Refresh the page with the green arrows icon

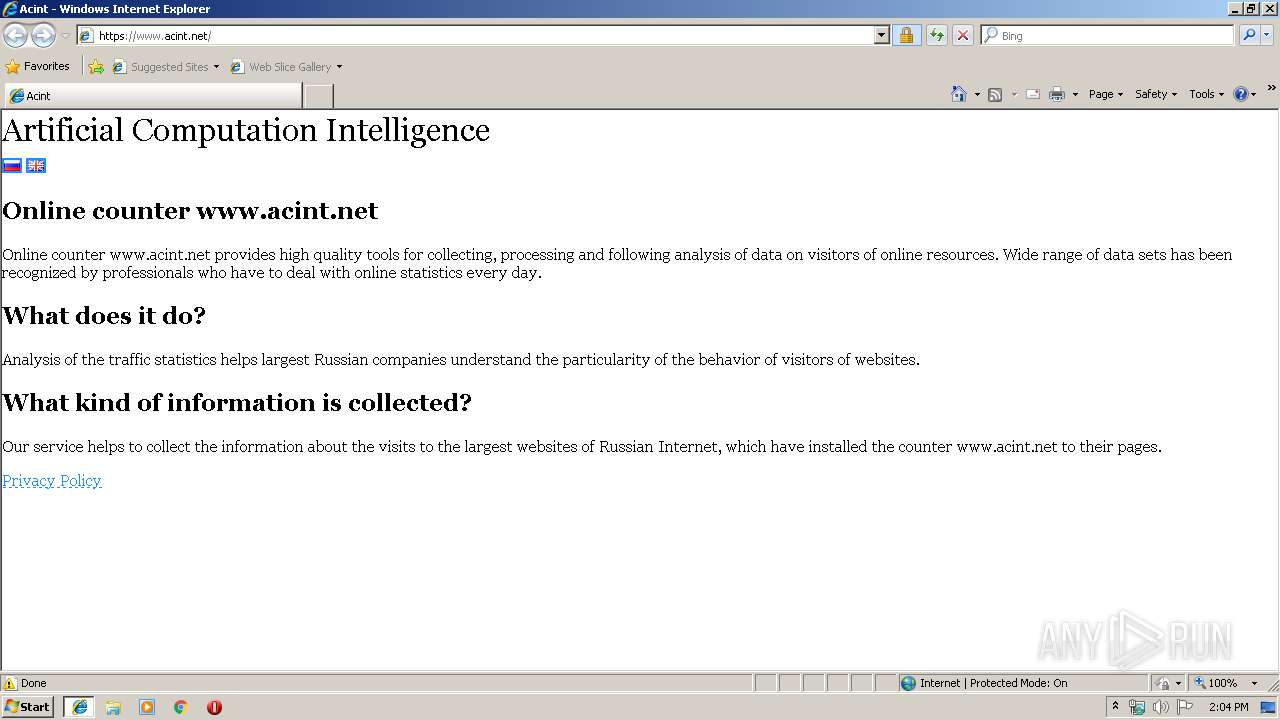click(937, 35)
